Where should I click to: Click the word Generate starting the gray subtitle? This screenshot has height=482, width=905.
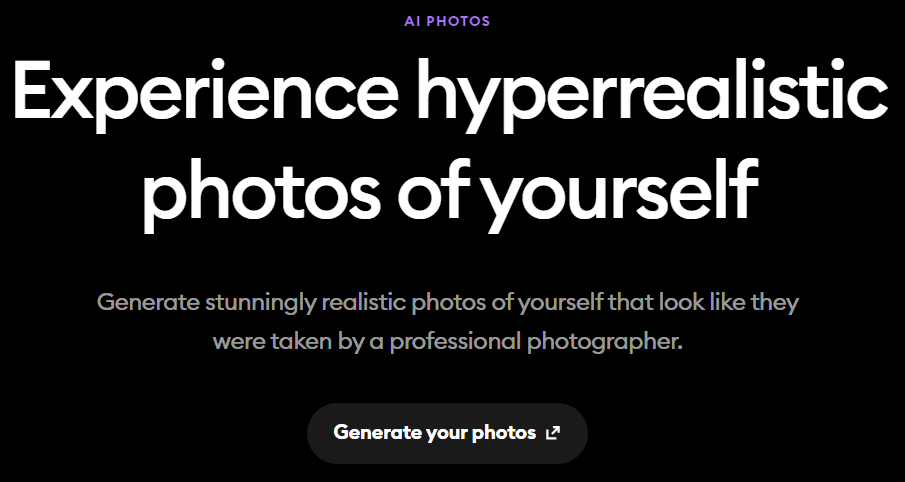(x=148, y=302)
